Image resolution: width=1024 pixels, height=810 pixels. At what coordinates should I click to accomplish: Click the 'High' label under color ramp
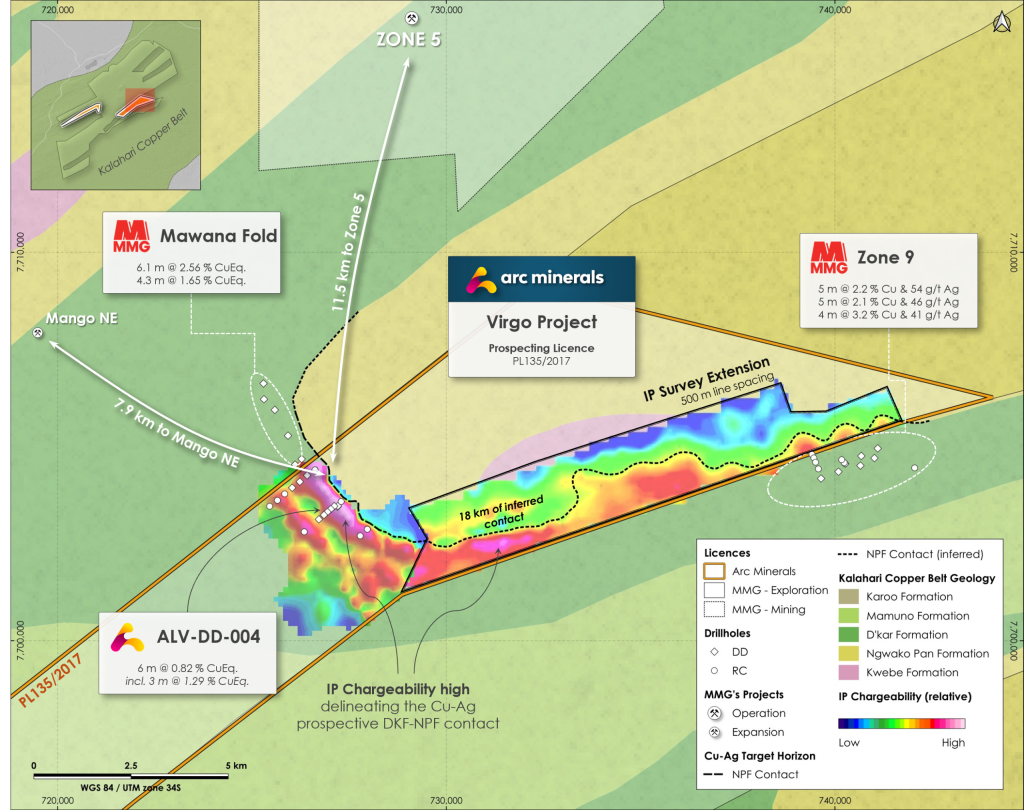pos(953,743)
